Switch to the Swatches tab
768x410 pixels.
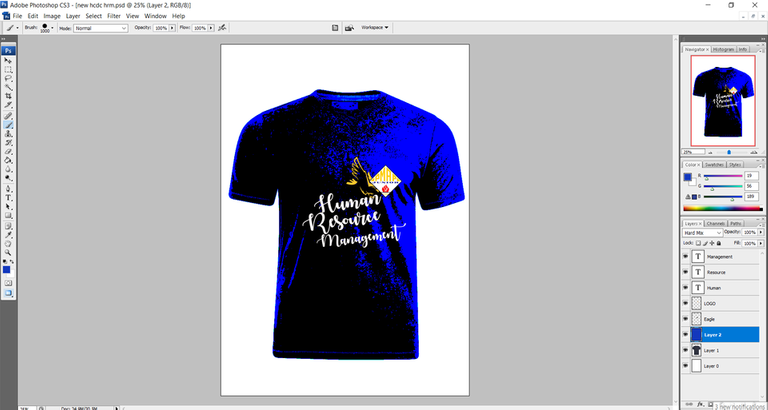tap(715, 165)
